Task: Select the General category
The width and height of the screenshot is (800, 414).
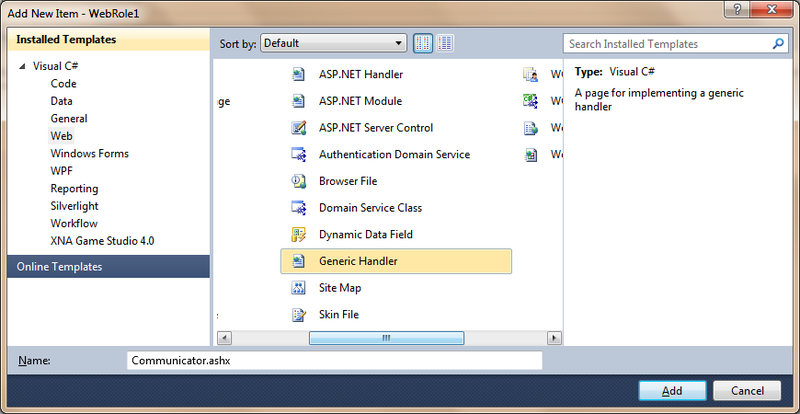Action: pos(69,118)
